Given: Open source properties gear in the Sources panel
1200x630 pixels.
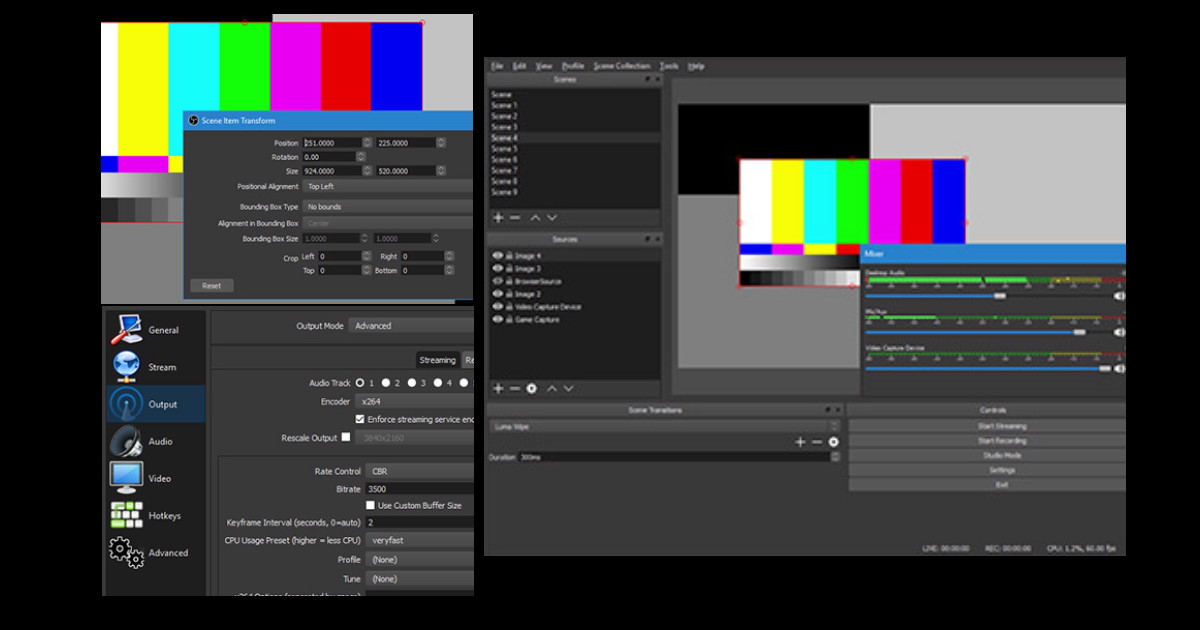Looking at the screenshot, I should coord(532,388).
